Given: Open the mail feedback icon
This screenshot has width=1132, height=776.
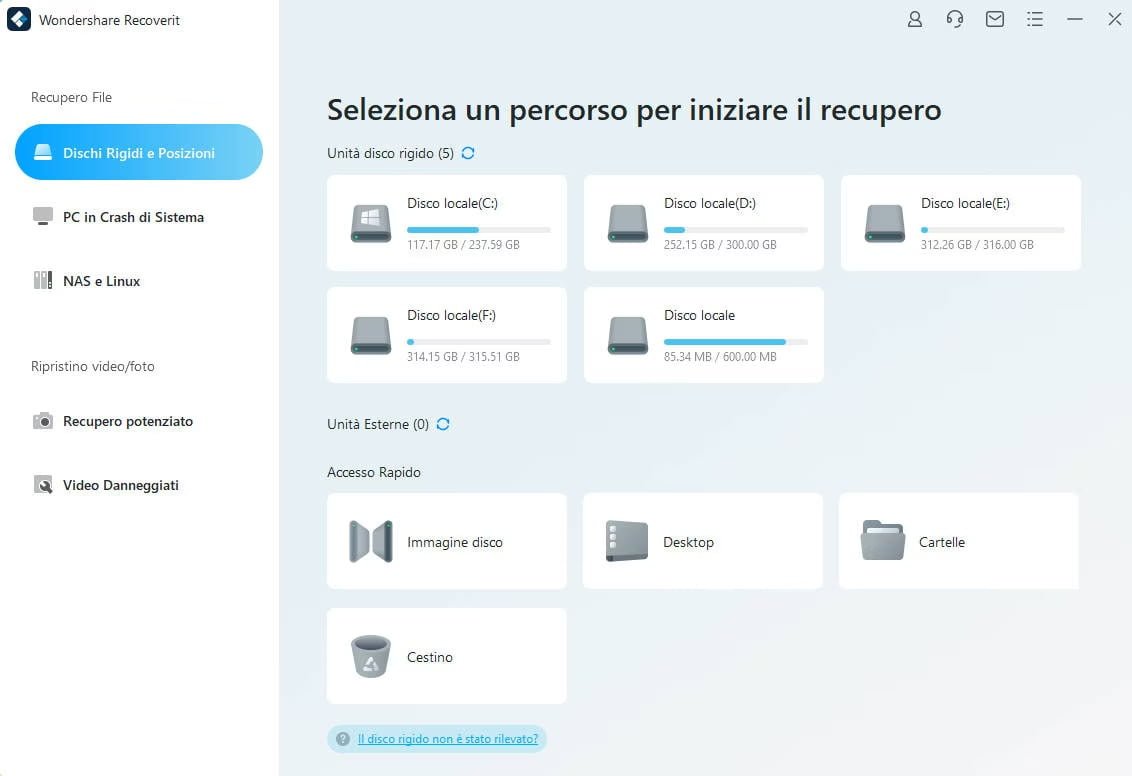Looking at the screenshot, I should click(x=994, y=19).
